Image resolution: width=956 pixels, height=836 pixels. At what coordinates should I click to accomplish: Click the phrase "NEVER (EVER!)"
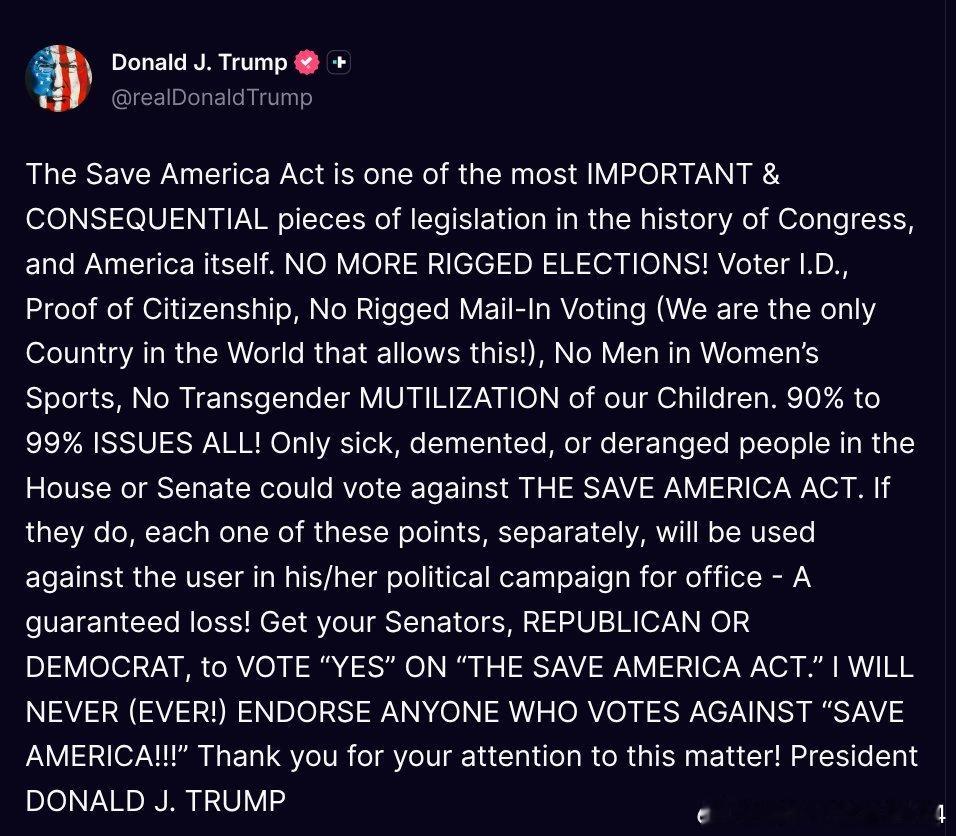tap(125, 712)
